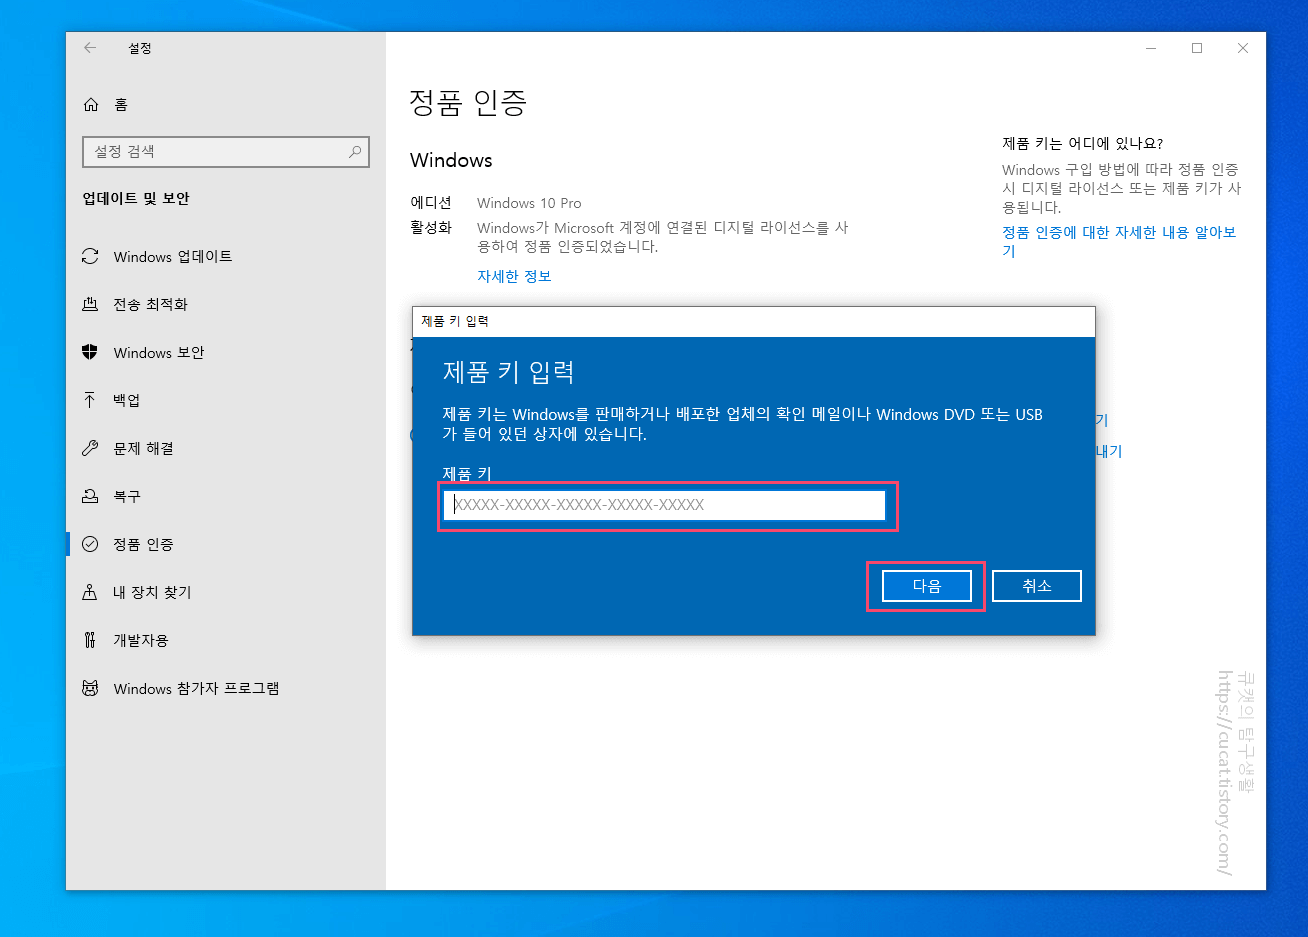Click the 다음 button in dialog

[927, 586]
